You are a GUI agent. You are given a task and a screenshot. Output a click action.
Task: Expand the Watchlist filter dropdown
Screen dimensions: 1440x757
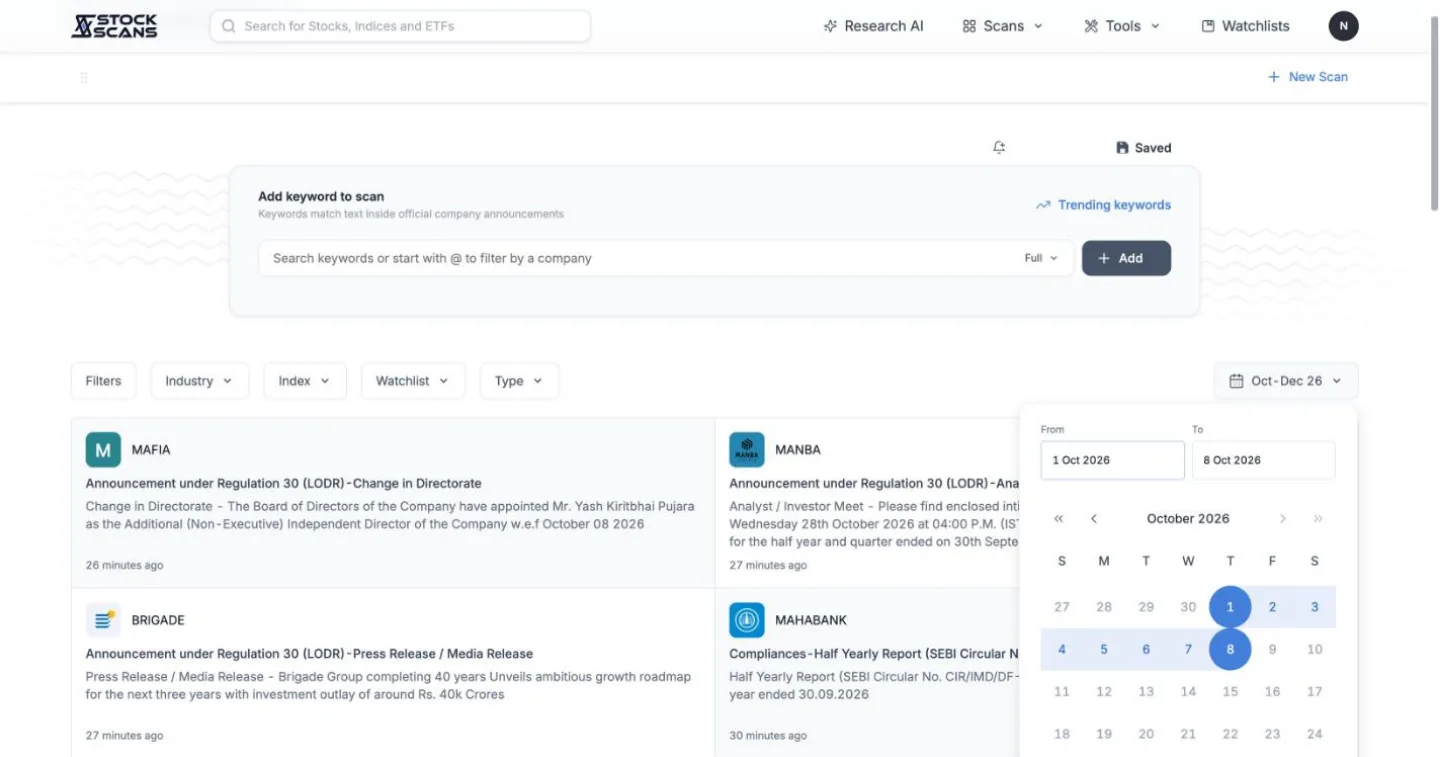tap(413, 381)
